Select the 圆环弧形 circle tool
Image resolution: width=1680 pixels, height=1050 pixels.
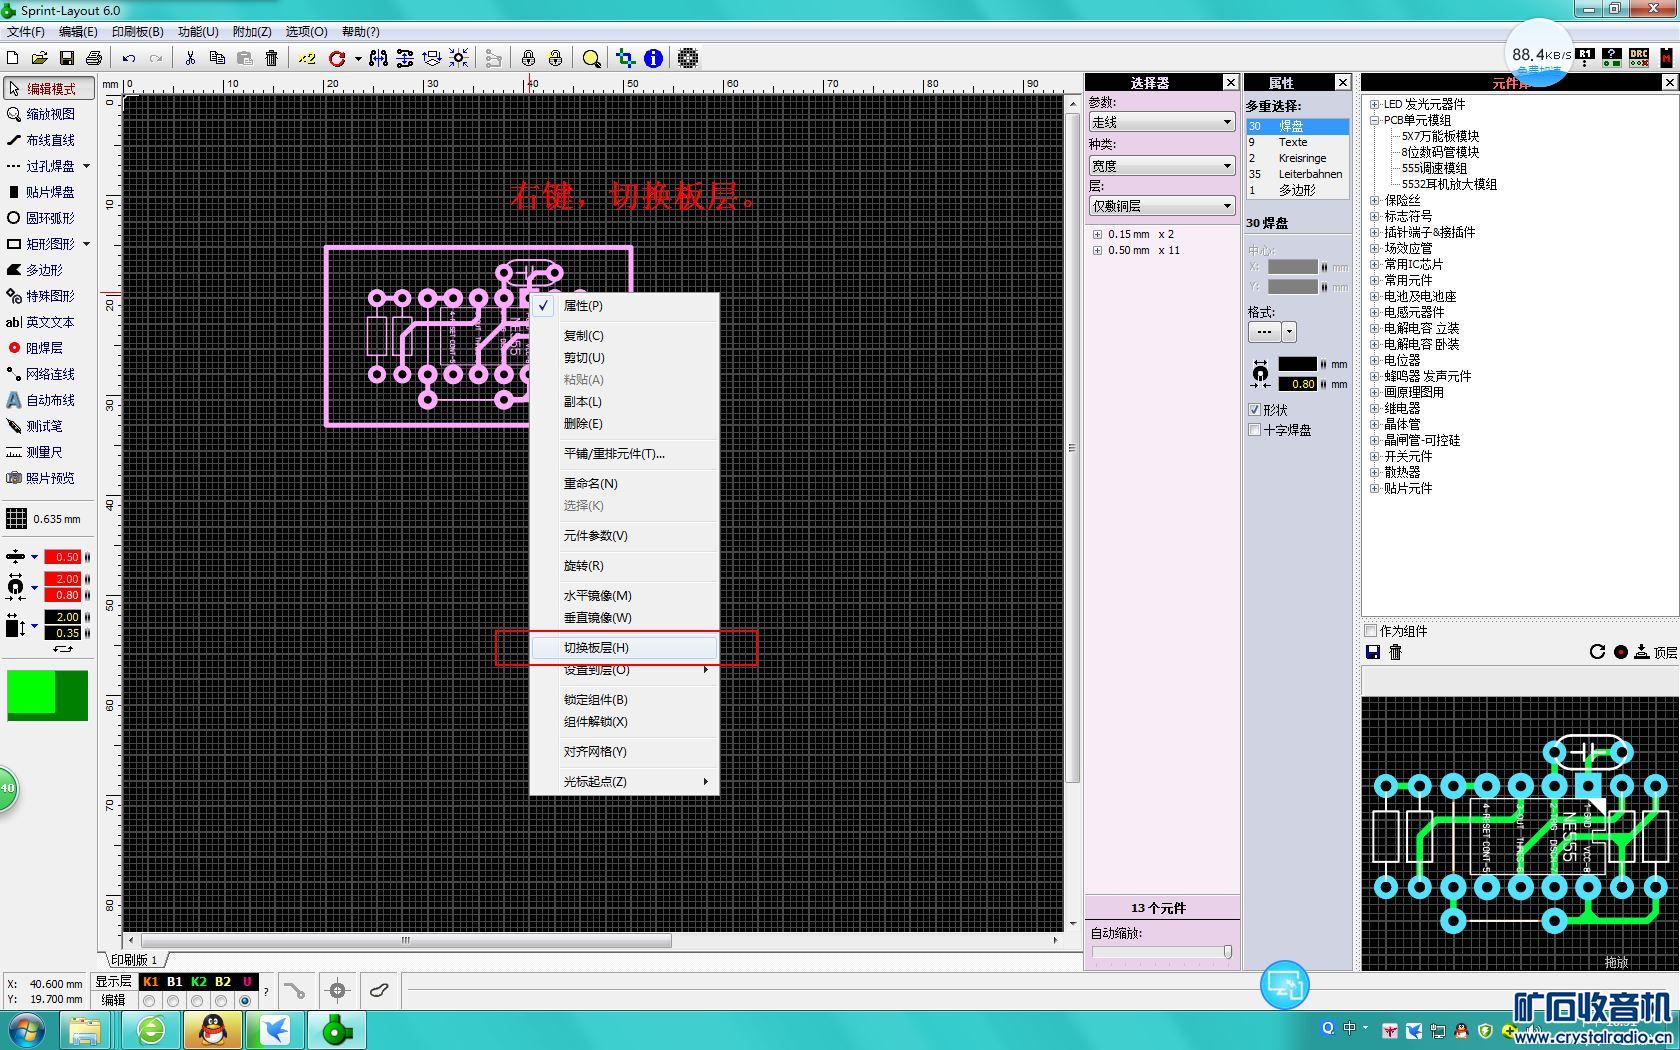point(48,218)
